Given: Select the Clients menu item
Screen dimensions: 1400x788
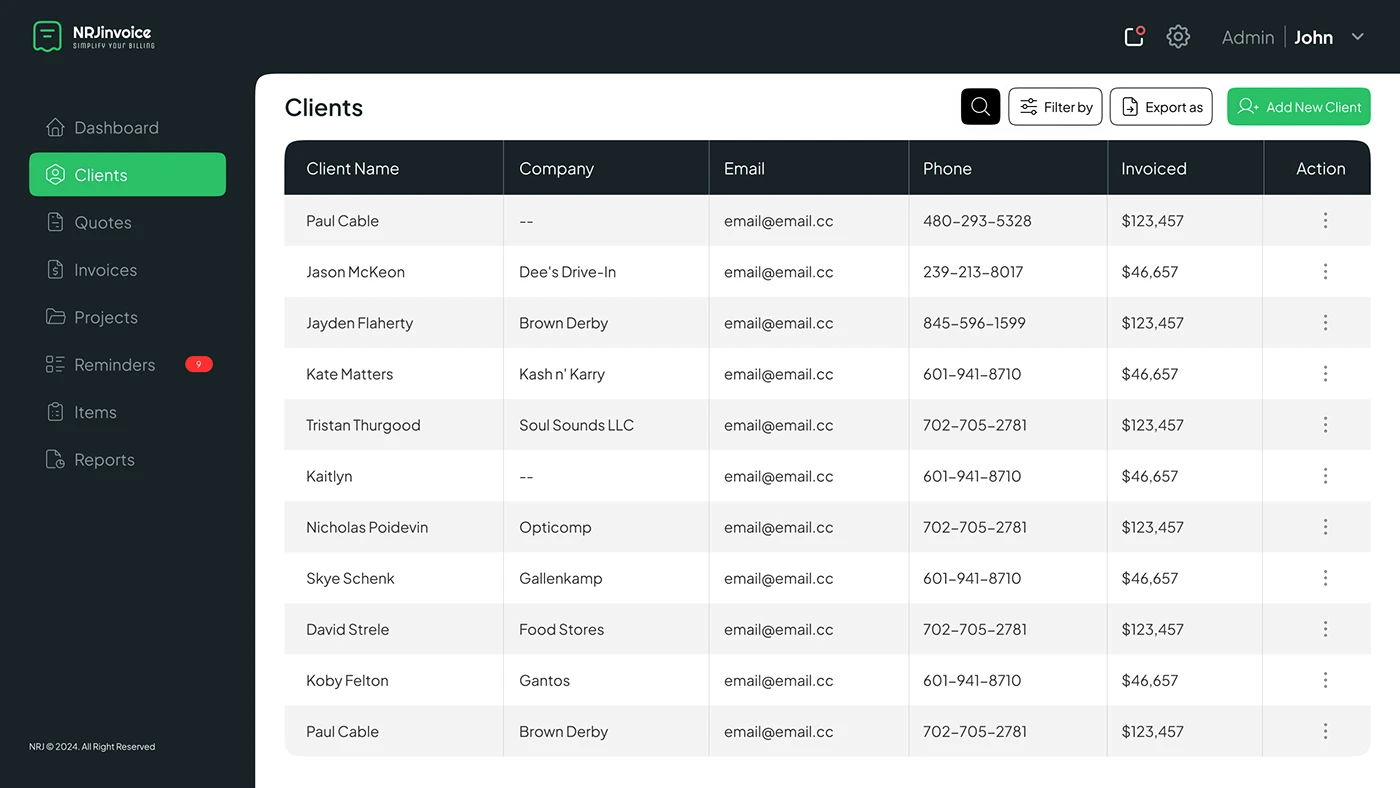Looking at the screenshot, I should click(127, 175).
